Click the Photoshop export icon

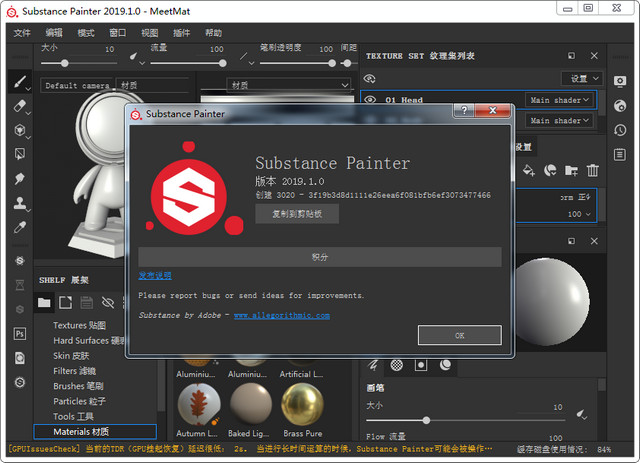click(x=18, y=333)
